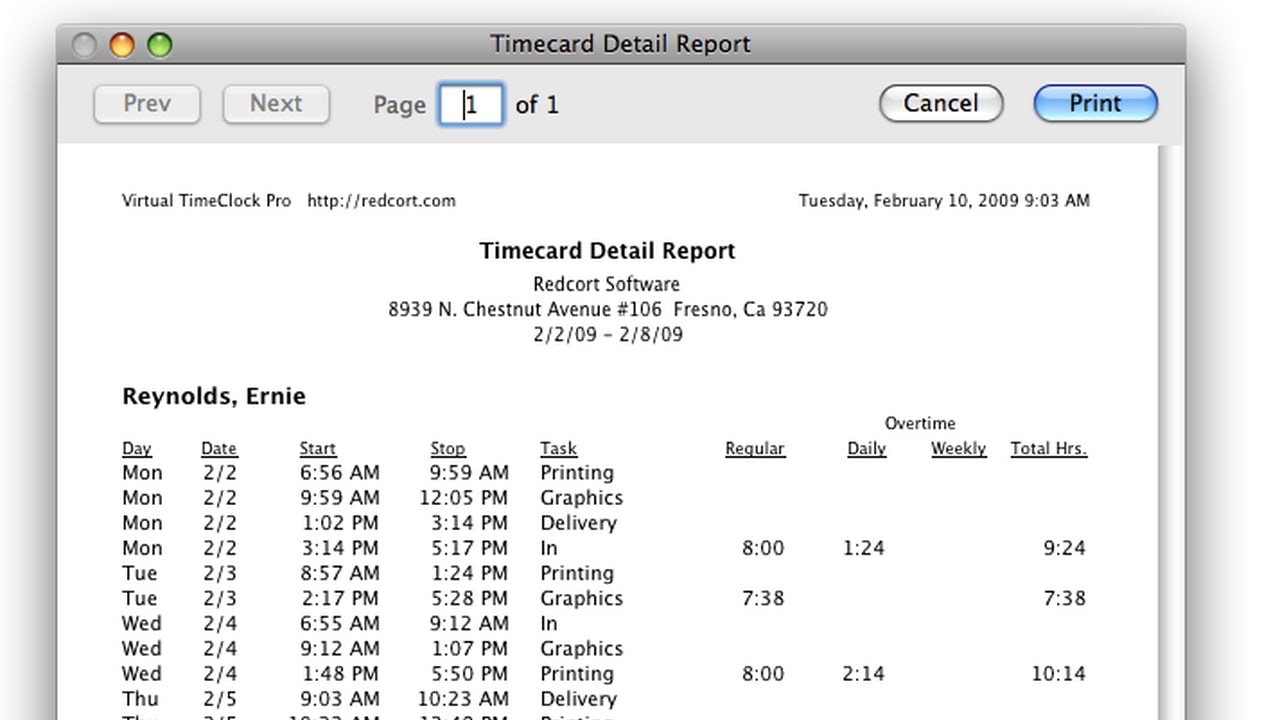This screenshot has height=720, width=1280.
Task: Focus the Page number field
Action: tap(471, 104)
